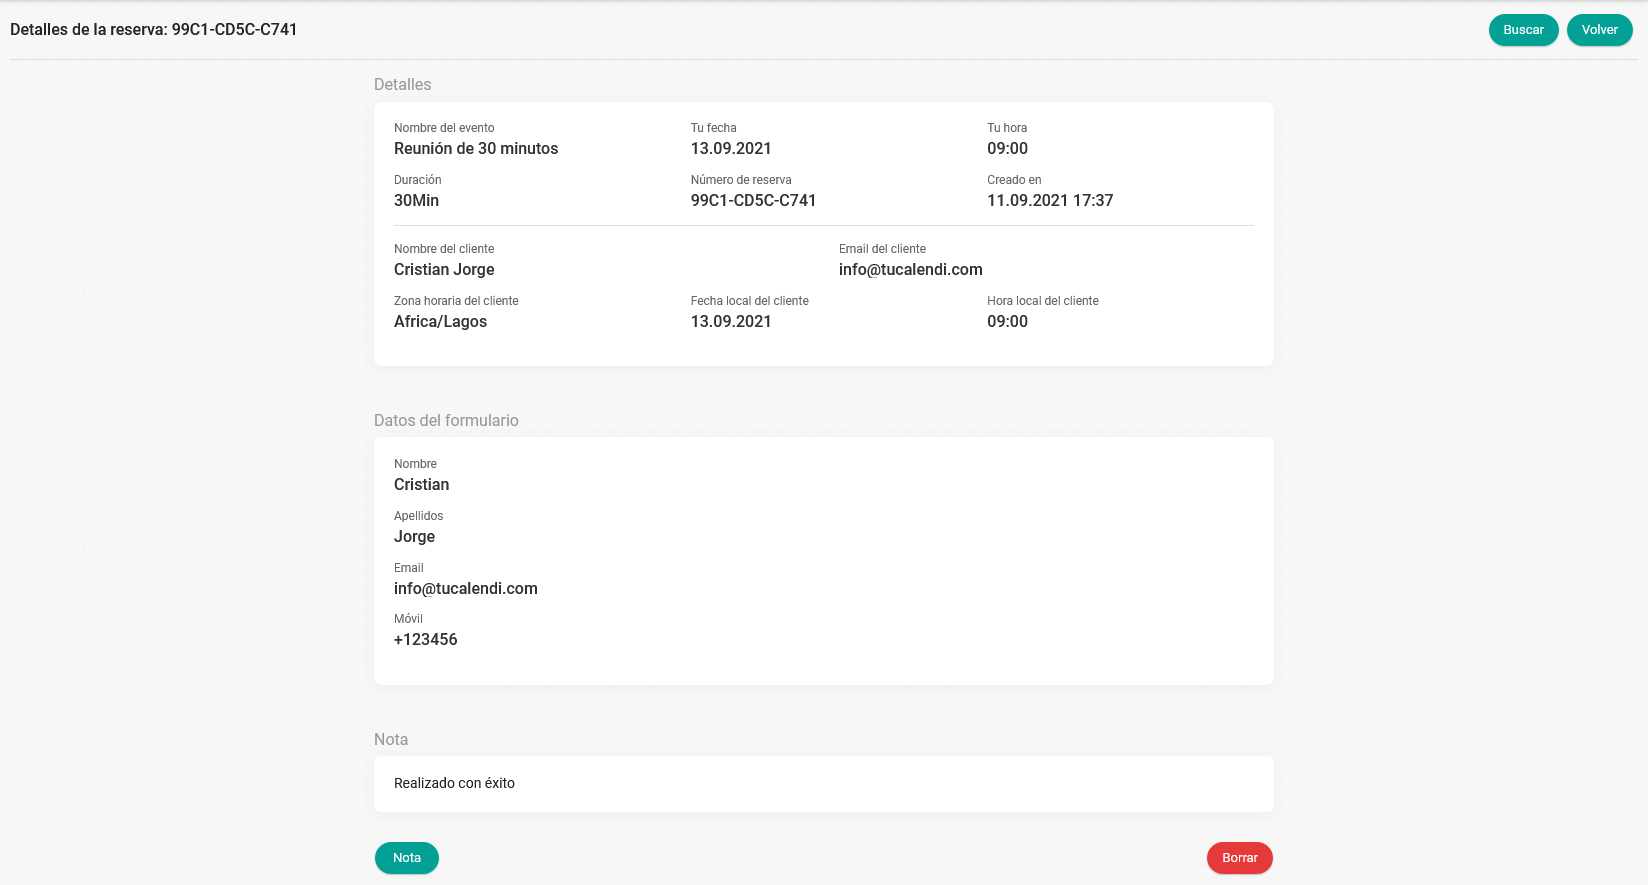Select booking number under 'Número de reserva'
The height and width of the screenshot is (885, 1648).
[753, 200]
